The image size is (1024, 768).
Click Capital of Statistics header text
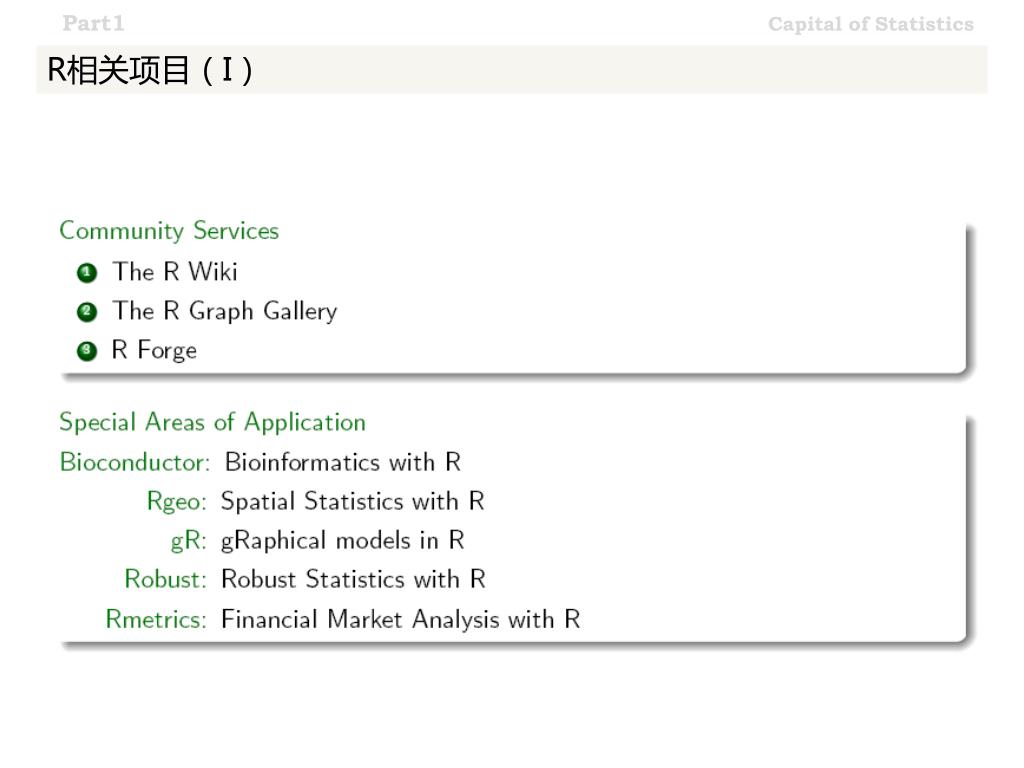click(x=871, y=24)
